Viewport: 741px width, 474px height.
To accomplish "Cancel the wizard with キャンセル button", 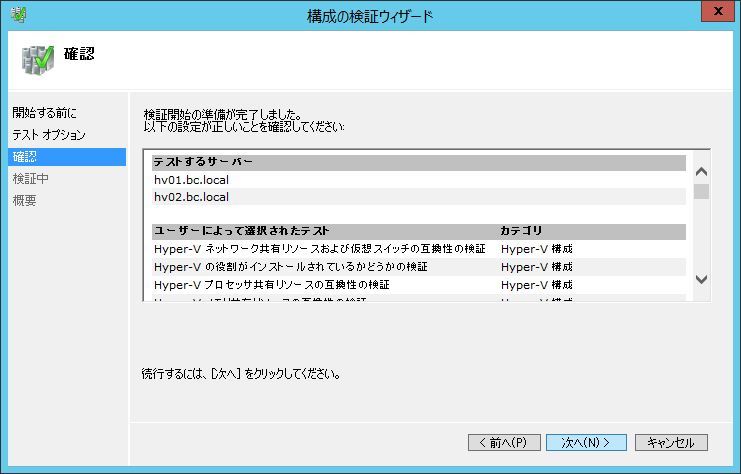I will [671, 442].
